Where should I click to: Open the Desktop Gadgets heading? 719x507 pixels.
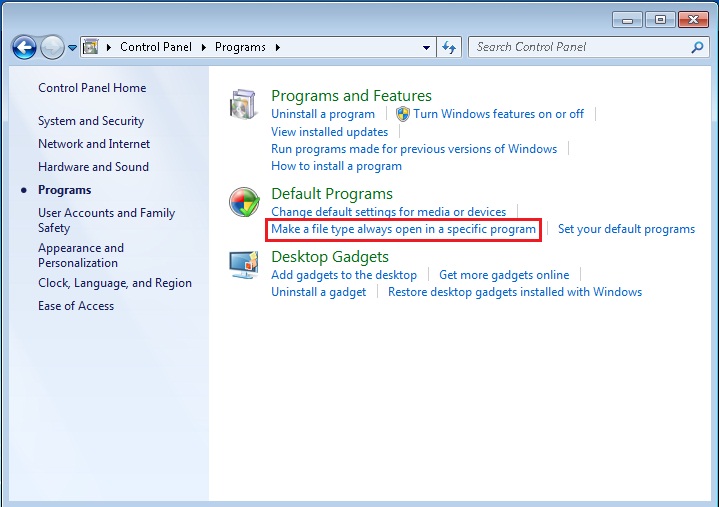coord(330,257)
